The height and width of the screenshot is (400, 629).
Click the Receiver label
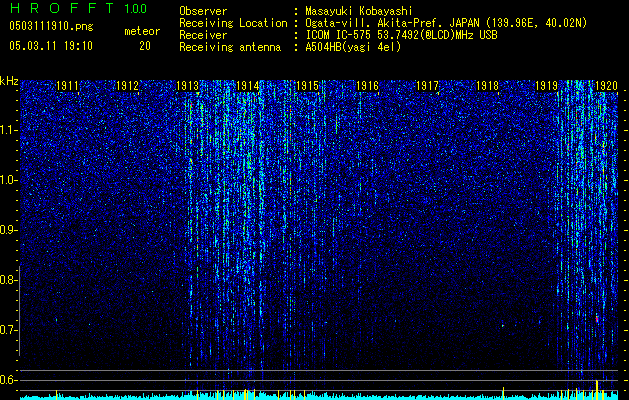(x=203, y=35)
